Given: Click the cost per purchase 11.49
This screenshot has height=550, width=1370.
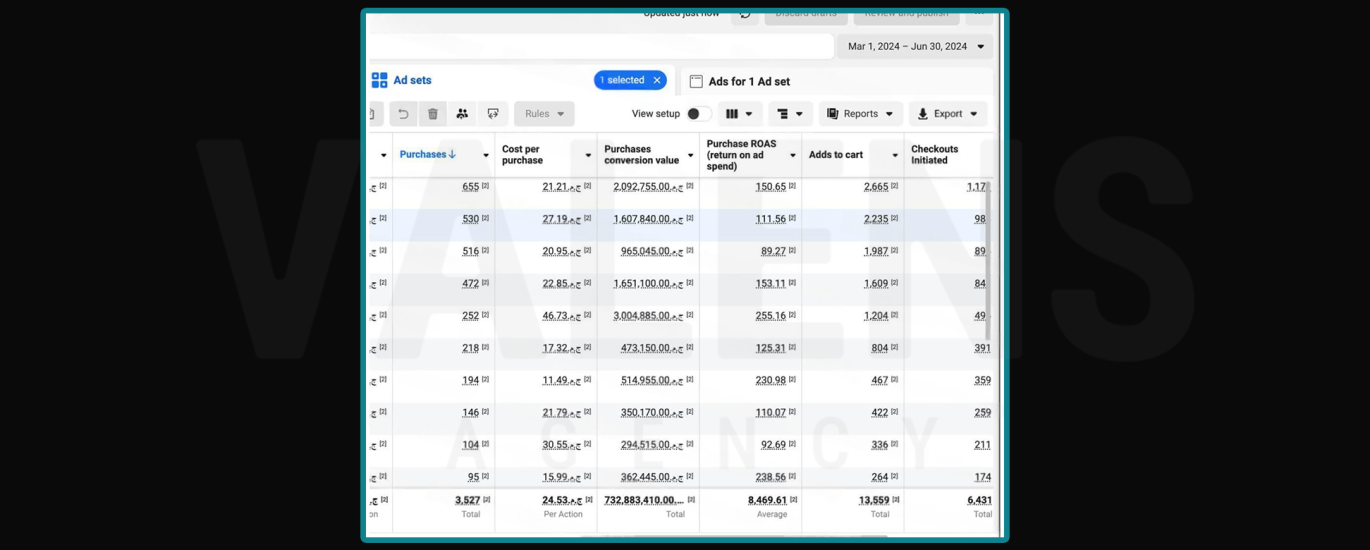Looking at the screenshot, I should pos(562,380).
